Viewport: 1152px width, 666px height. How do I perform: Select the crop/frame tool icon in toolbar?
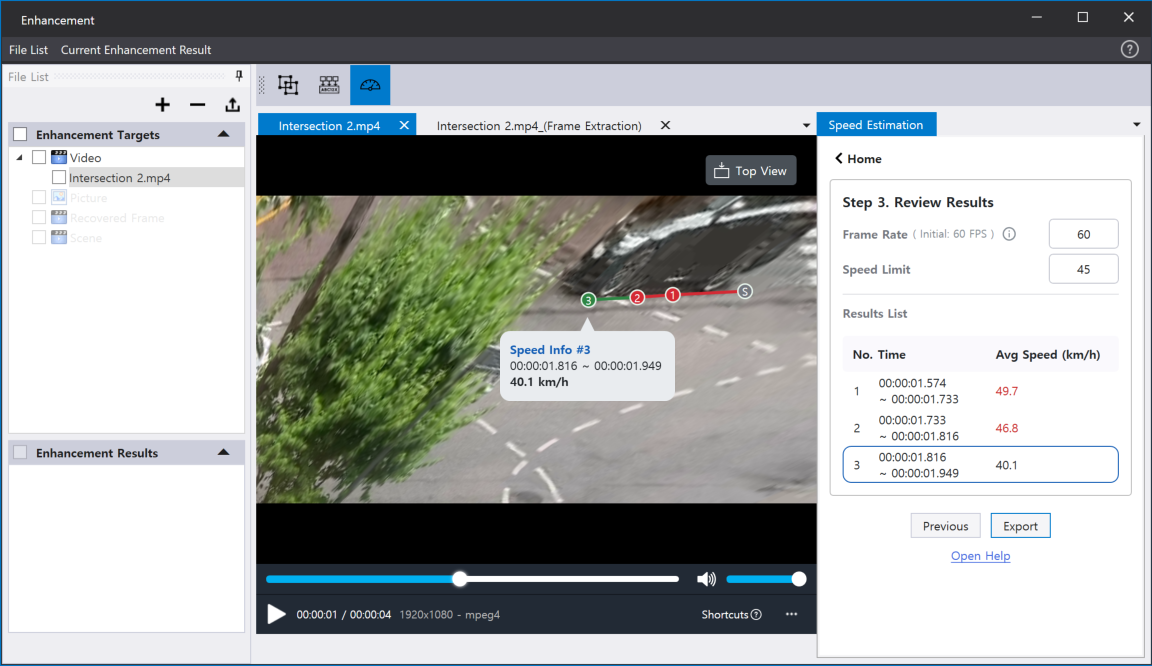click(288, 86)
